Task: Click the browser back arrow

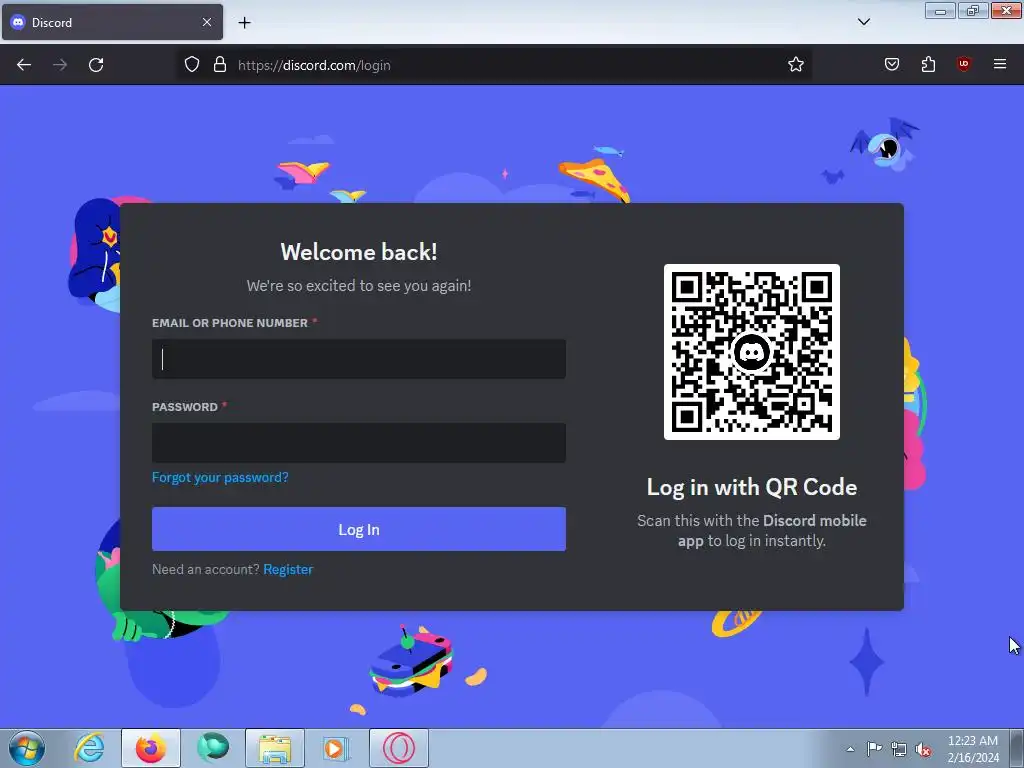Action: coord(24,65)
